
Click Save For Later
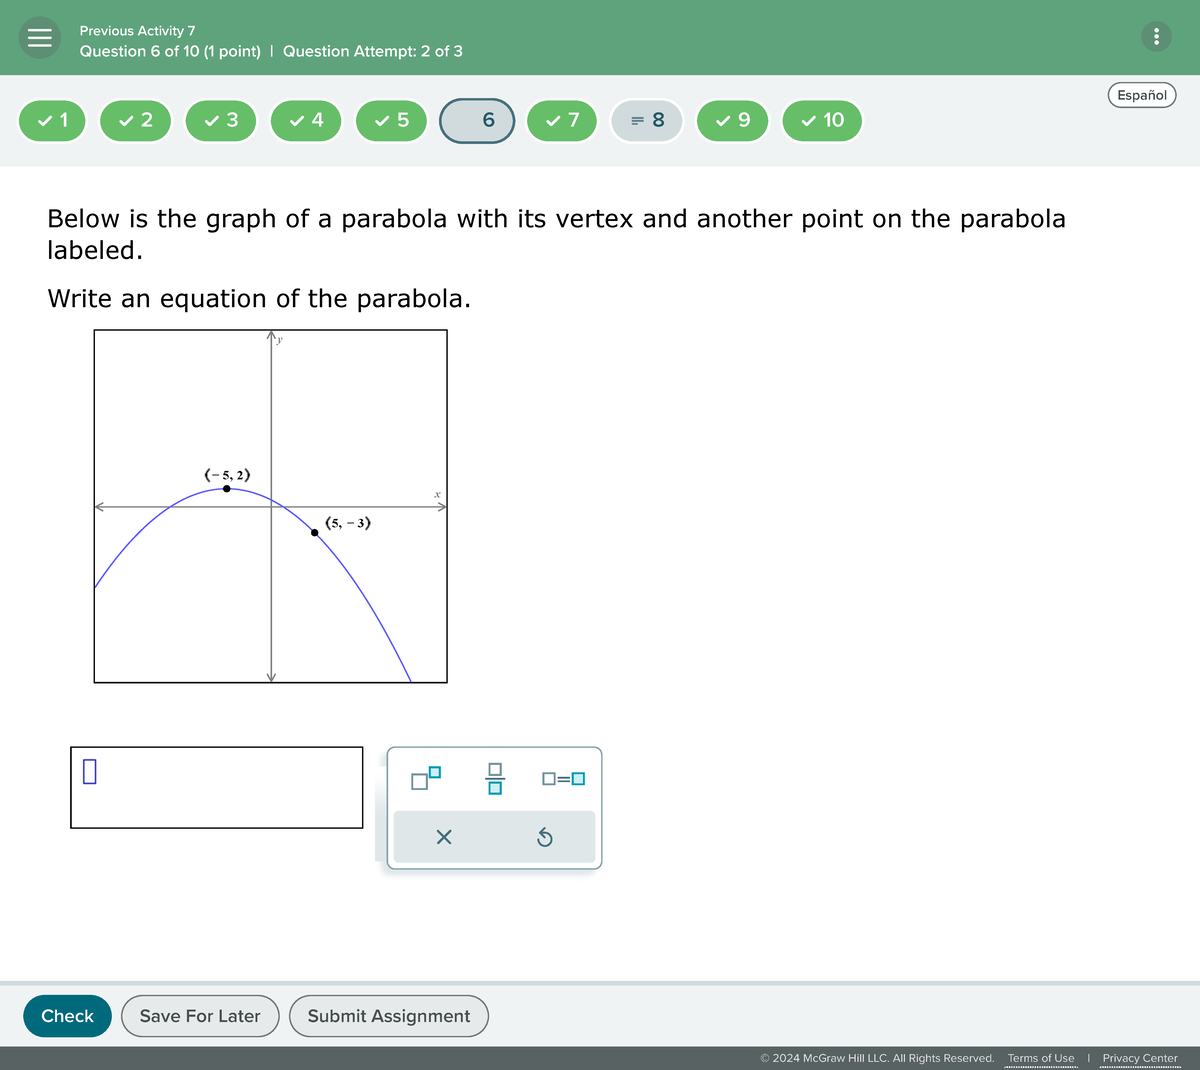pyautogui.click(x=200, y=1015)
